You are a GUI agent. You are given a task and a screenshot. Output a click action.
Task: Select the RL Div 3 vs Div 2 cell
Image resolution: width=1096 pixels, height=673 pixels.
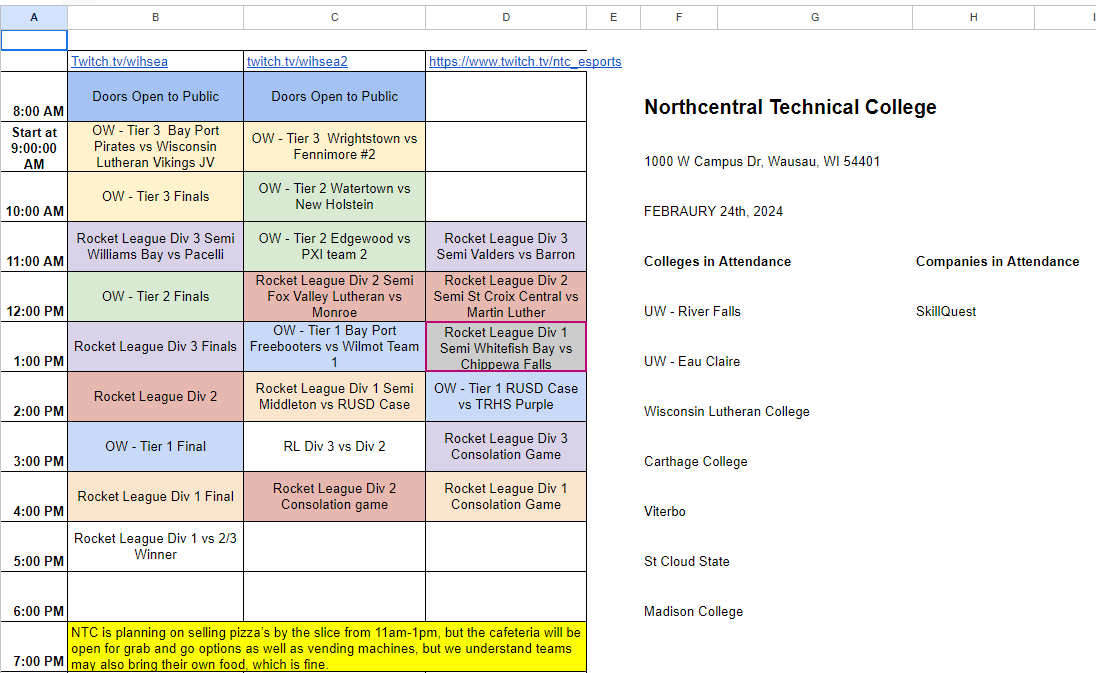click(x=334, y=447)
